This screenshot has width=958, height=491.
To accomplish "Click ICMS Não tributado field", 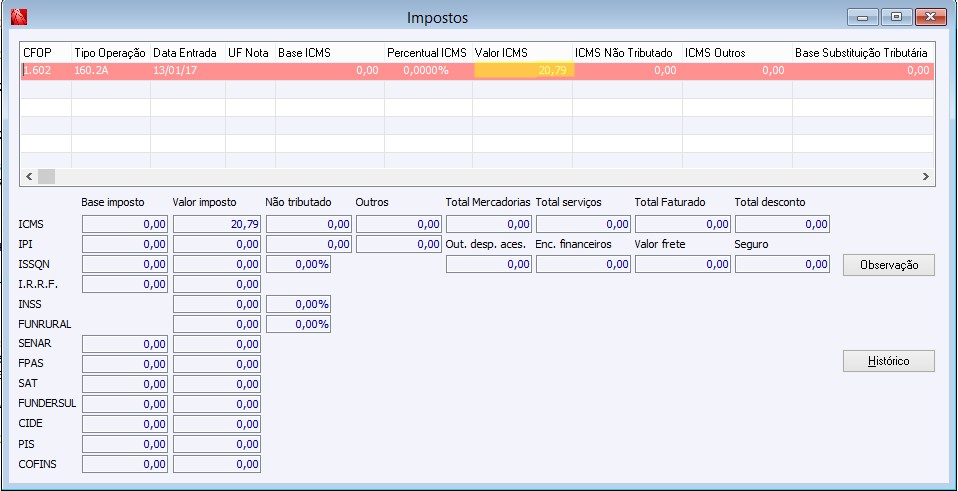I will coord(309,225).
